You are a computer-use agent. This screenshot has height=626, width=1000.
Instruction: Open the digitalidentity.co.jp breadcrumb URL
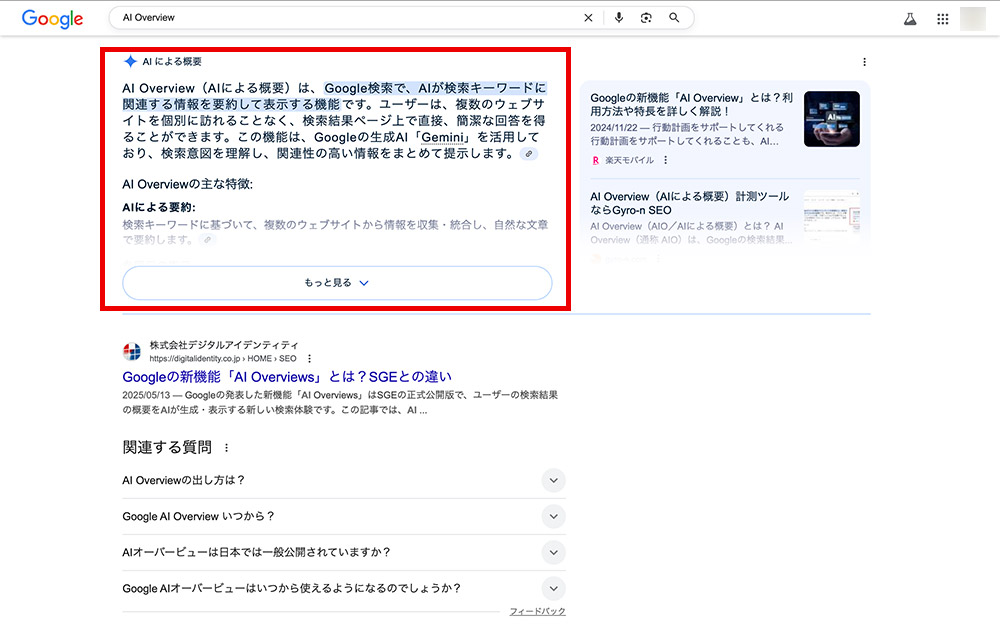[223, 359]
